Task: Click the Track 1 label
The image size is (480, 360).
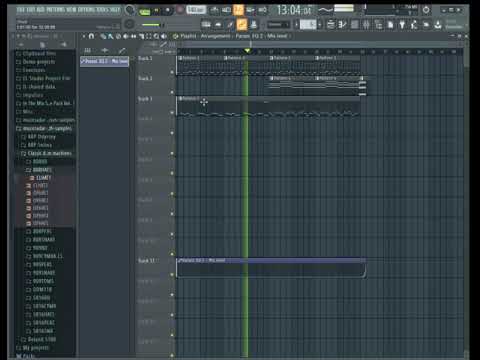Action: coord(145,58)
